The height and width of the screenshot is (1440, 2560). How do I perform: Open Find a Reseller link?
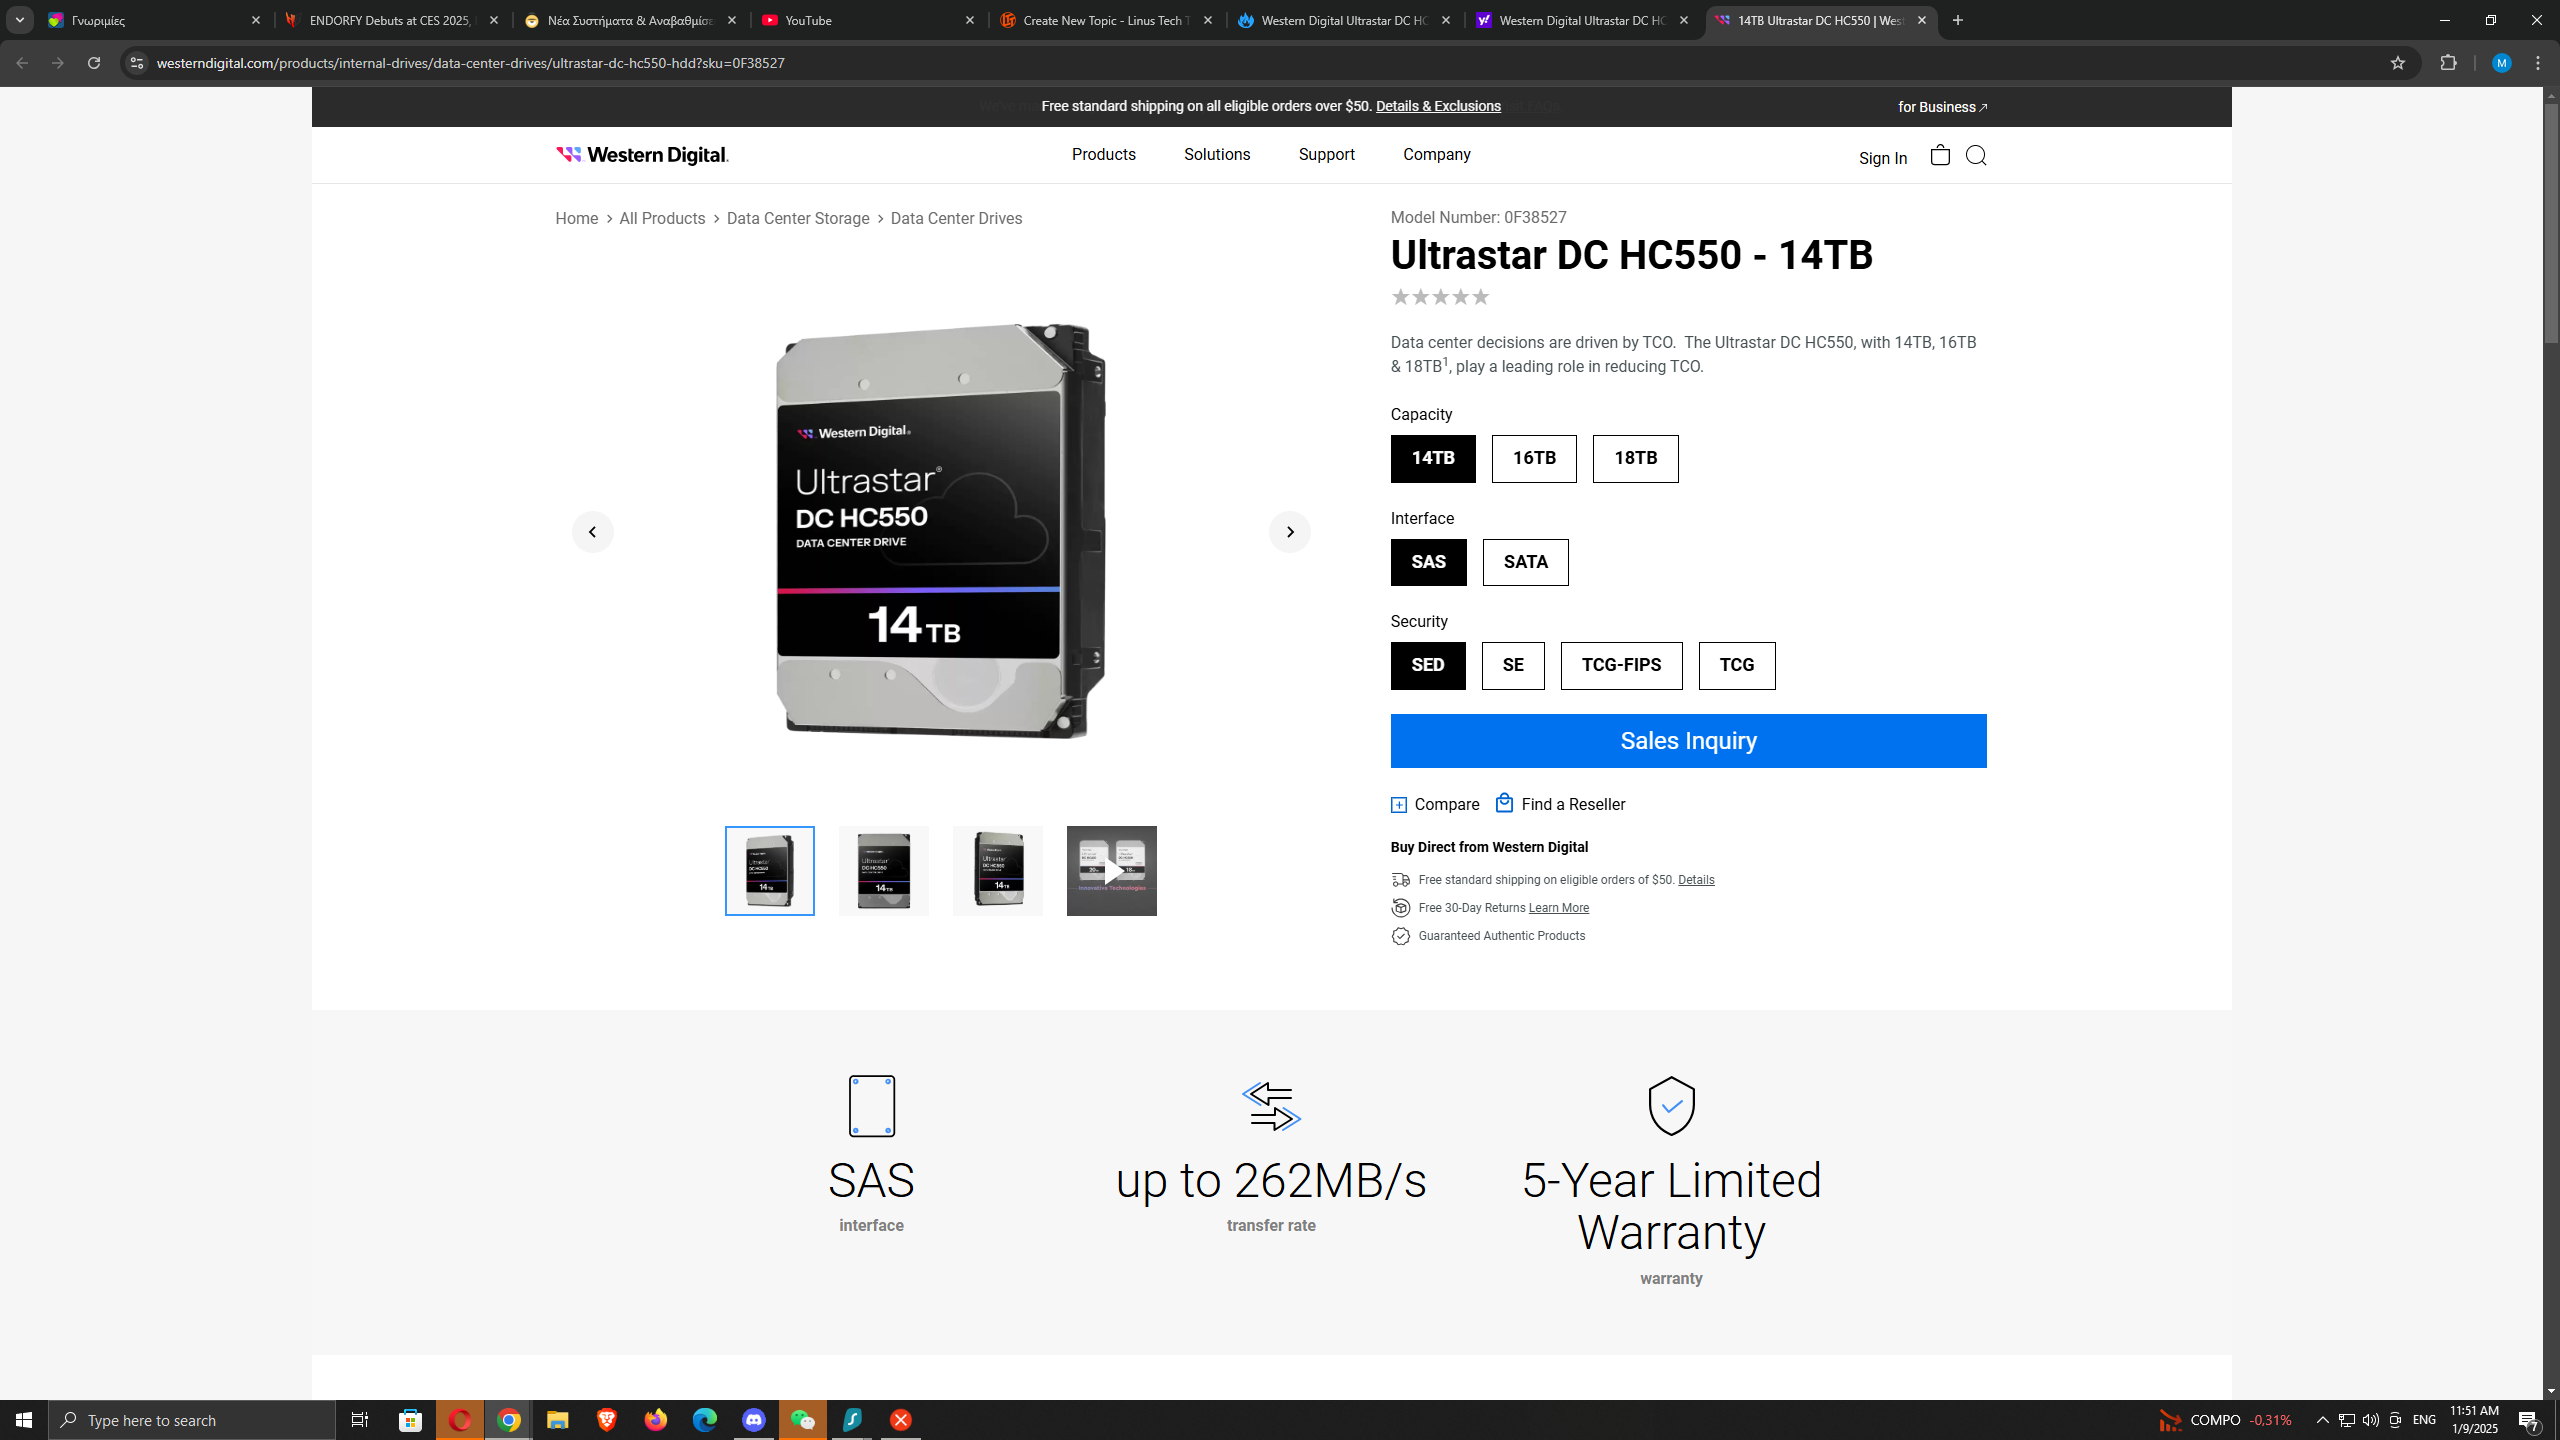1560,804
